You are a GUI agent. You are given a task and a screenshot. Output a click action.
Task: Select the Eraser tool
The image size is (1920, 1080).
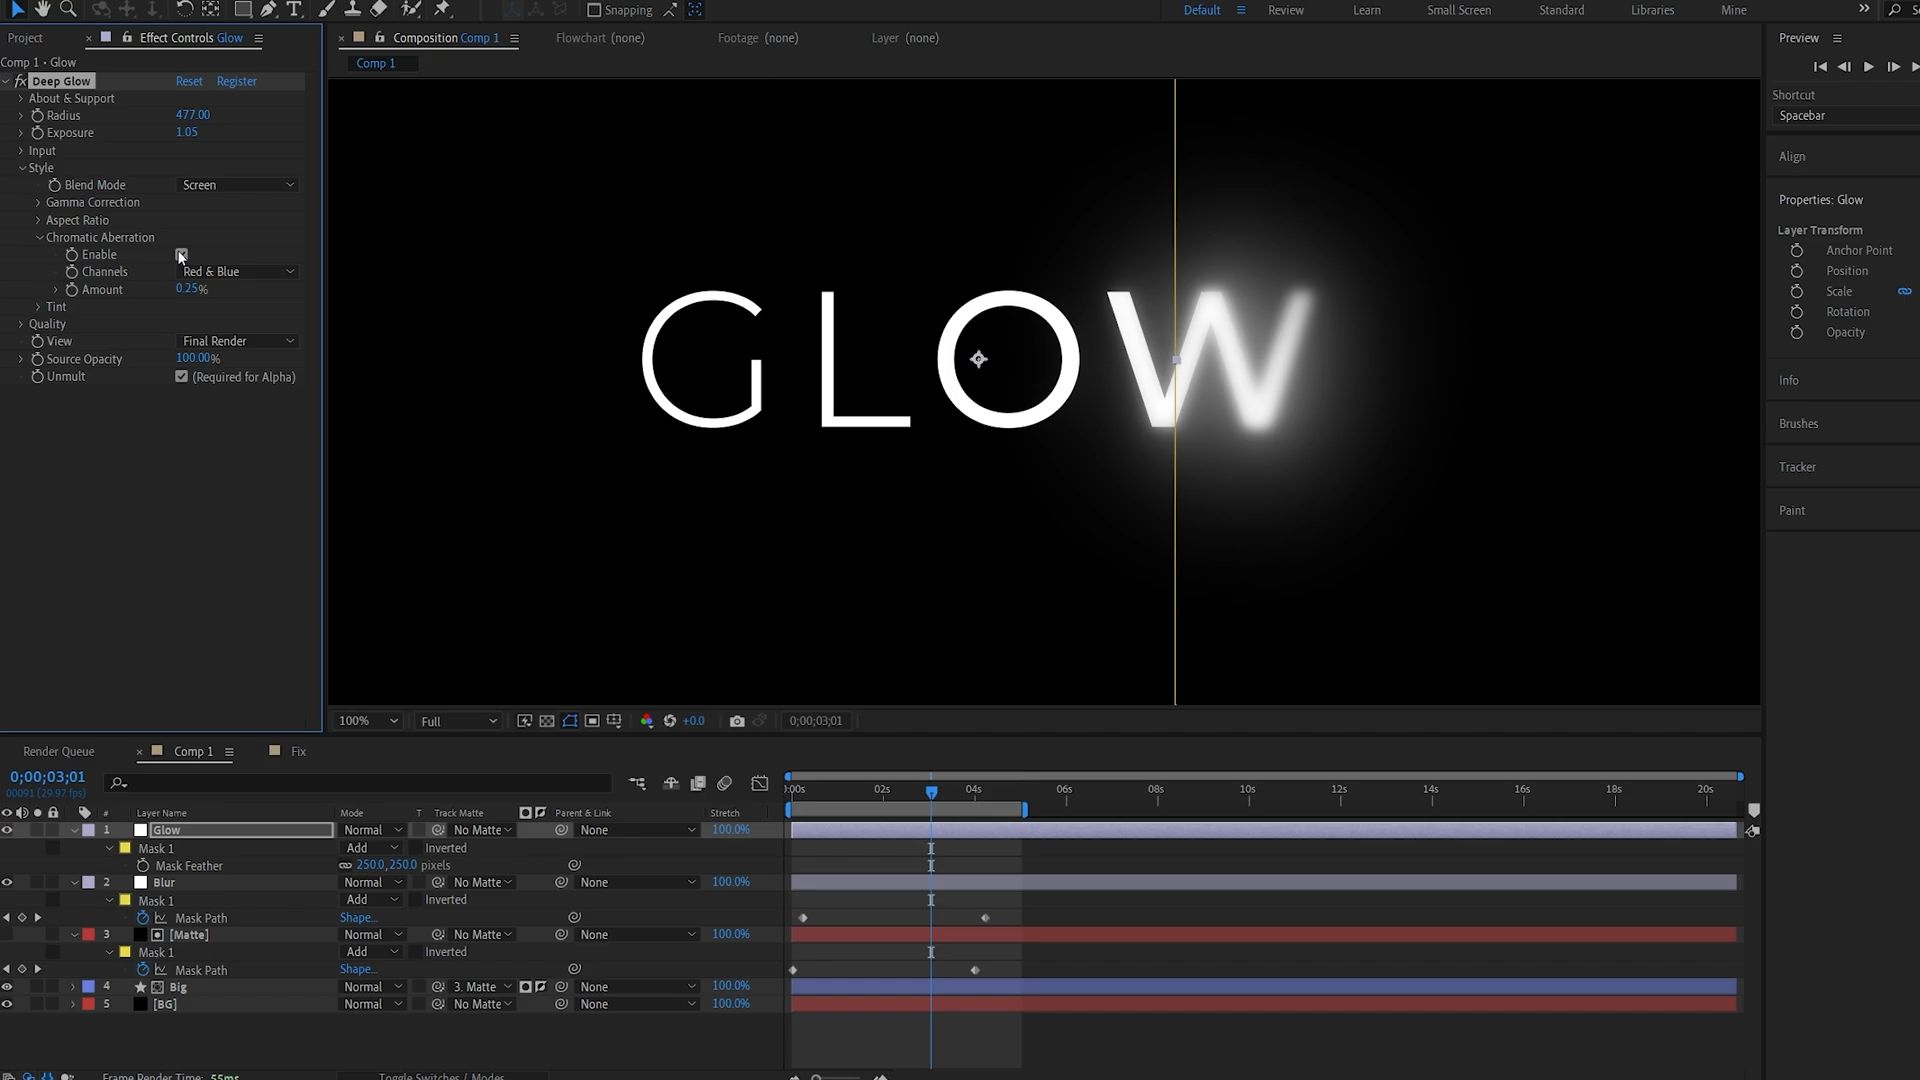pos(378,9)
